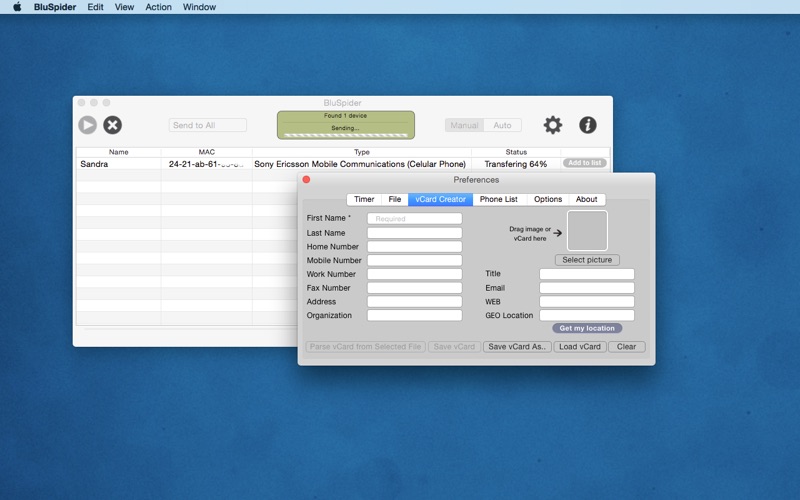Select the vCard Creator tab
The height and width of the screenshot is (500, 800).
pyautogui.click(x=440, y=199)
